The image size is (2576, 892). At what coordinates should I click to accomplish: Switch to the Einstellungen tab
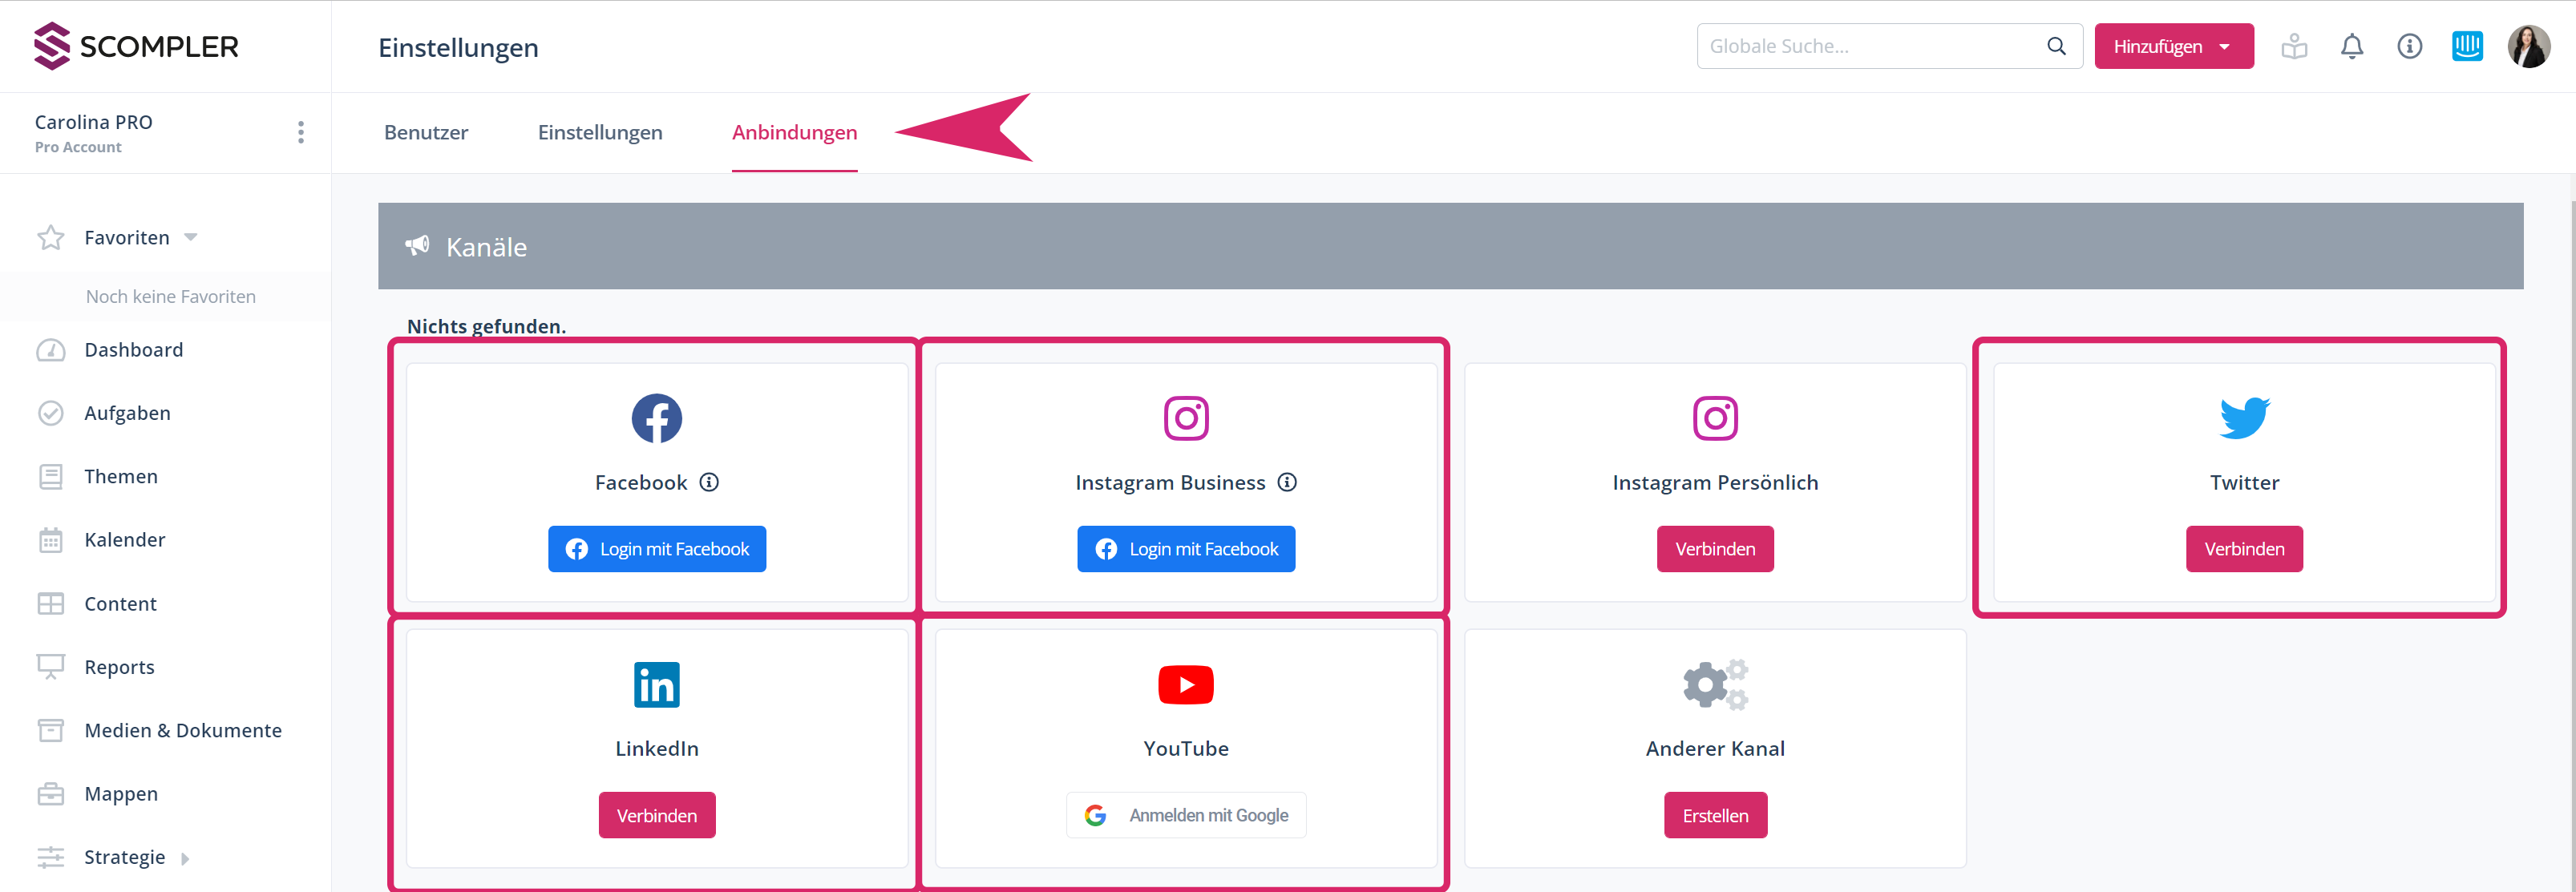pos(600,133)
